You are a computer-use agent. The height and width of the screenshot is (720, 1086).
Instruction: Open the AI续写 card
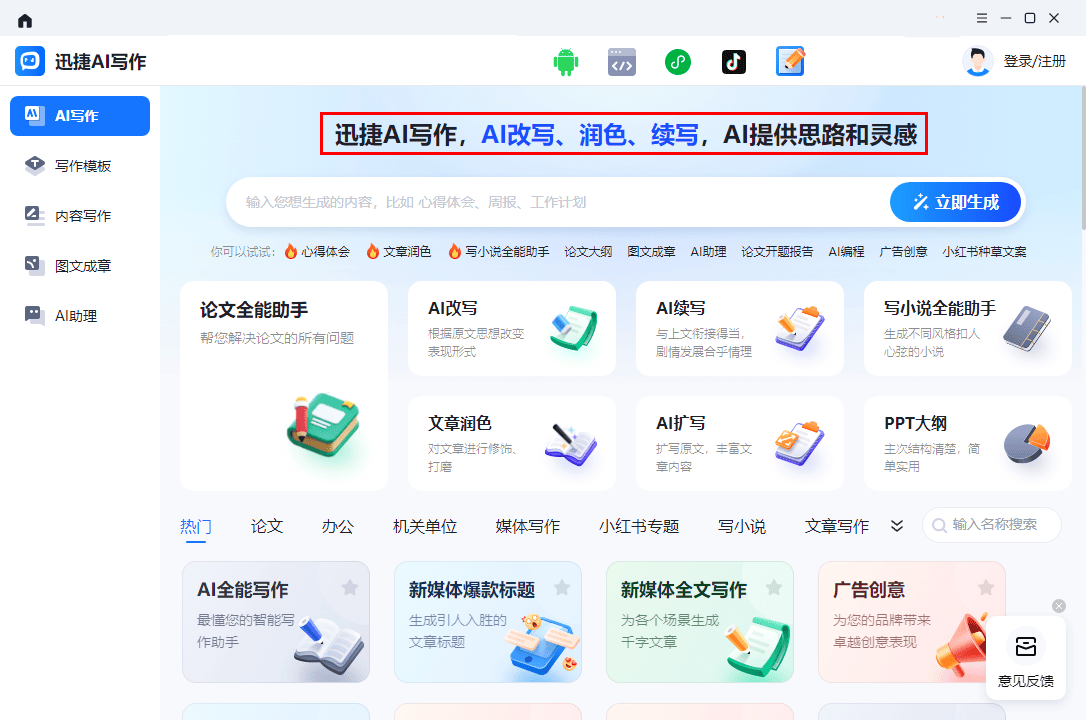740,328
